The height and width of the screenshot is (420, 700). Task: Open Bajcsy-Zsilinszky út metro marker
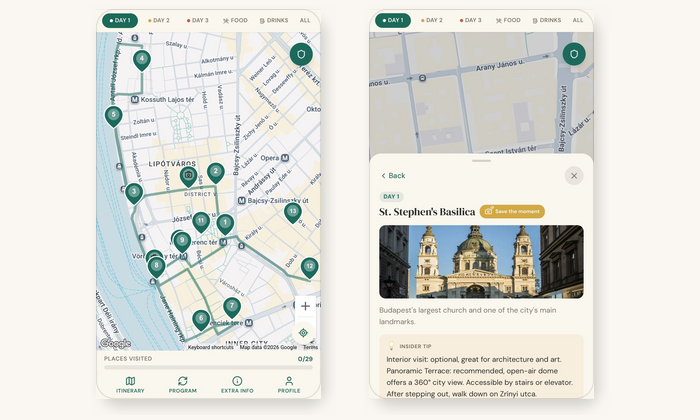tap(242, 200)
